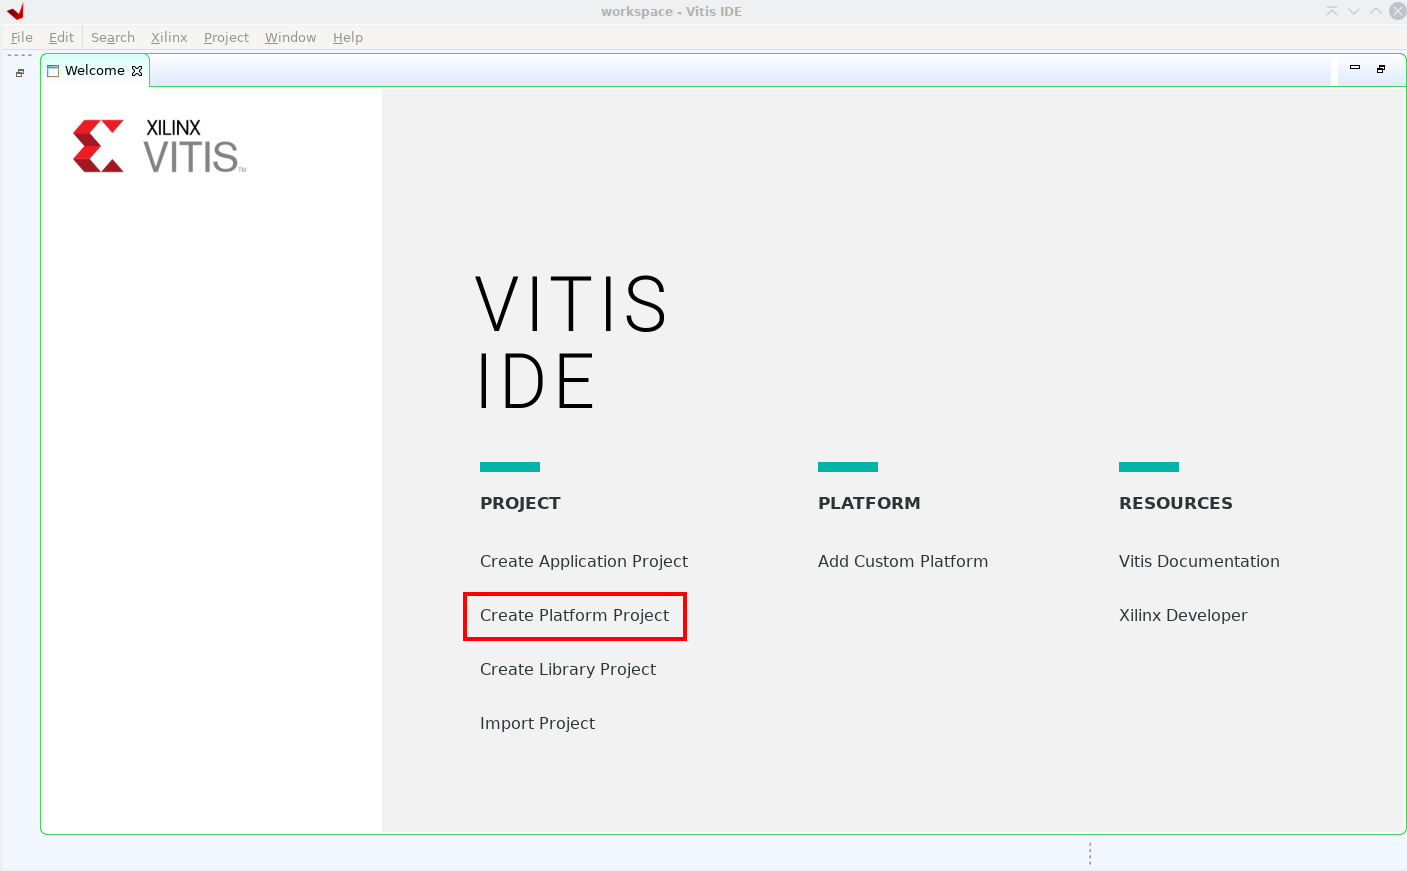The image size is (1407, 871).
Task: Open the Help menu
Action: click(x=348, y=37)
